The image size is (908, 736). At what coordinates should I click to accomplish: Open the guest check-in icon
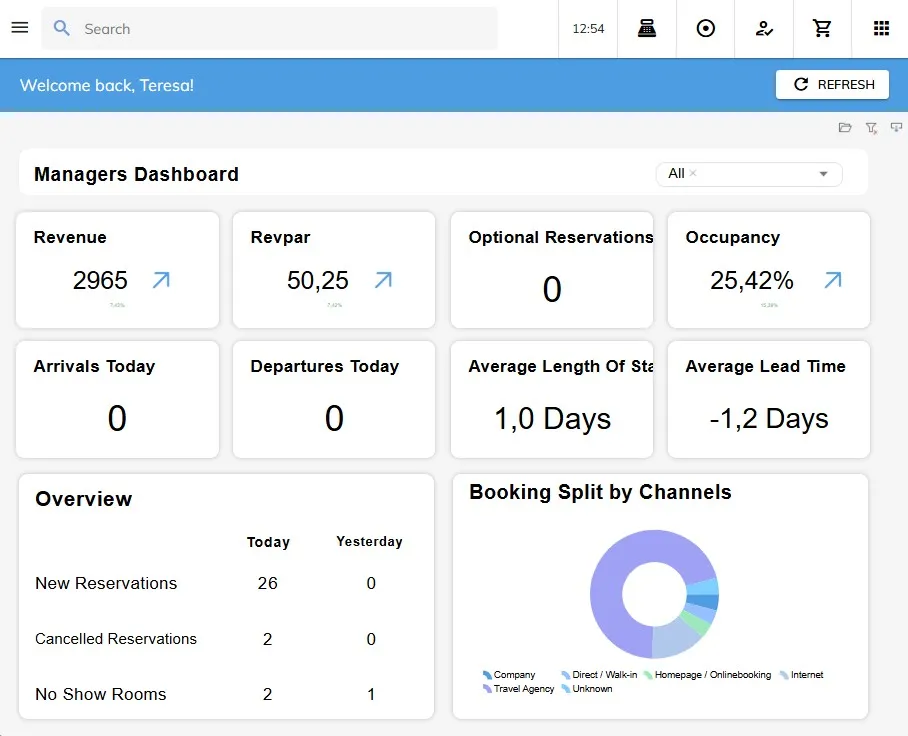pyautogui.click(x=764, y=28)
